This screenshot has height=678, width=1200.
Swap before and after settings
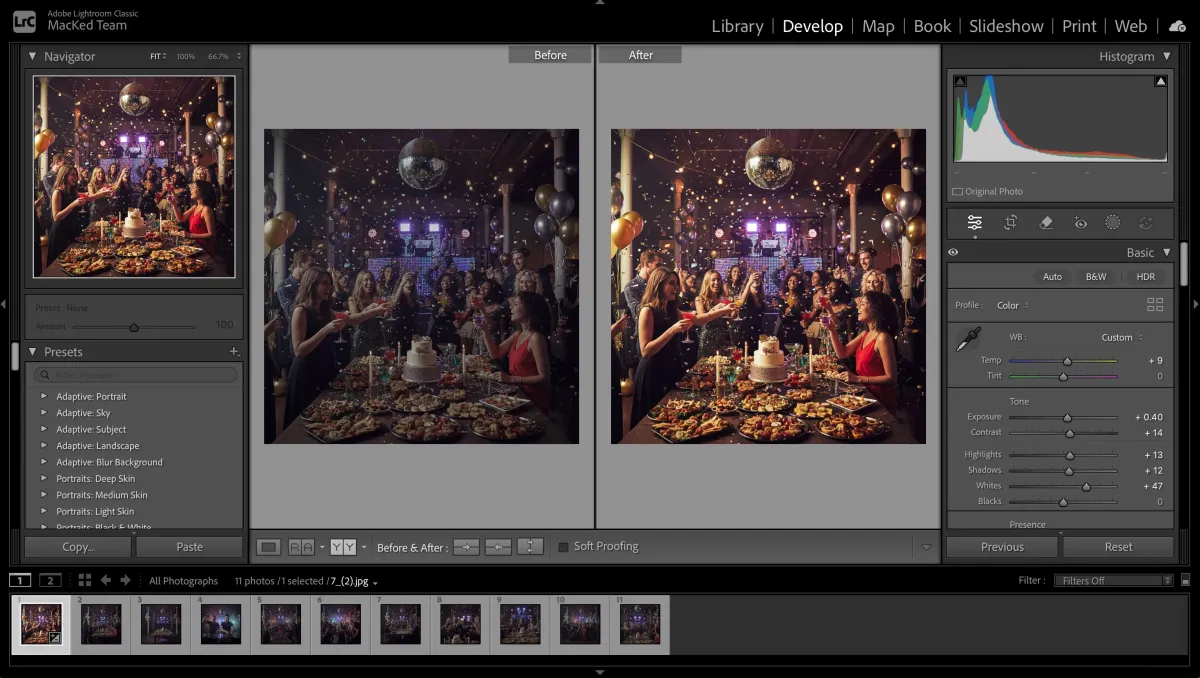point(530,547)
